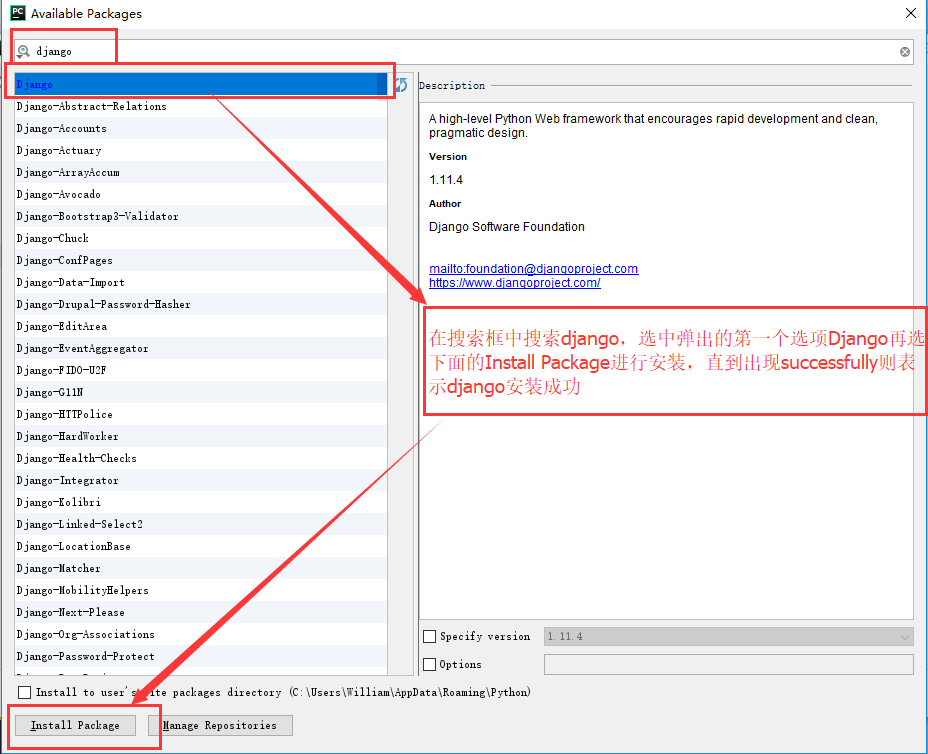Open Manage Repositories
The image size is (928, 754).
[x=220, y=726]
